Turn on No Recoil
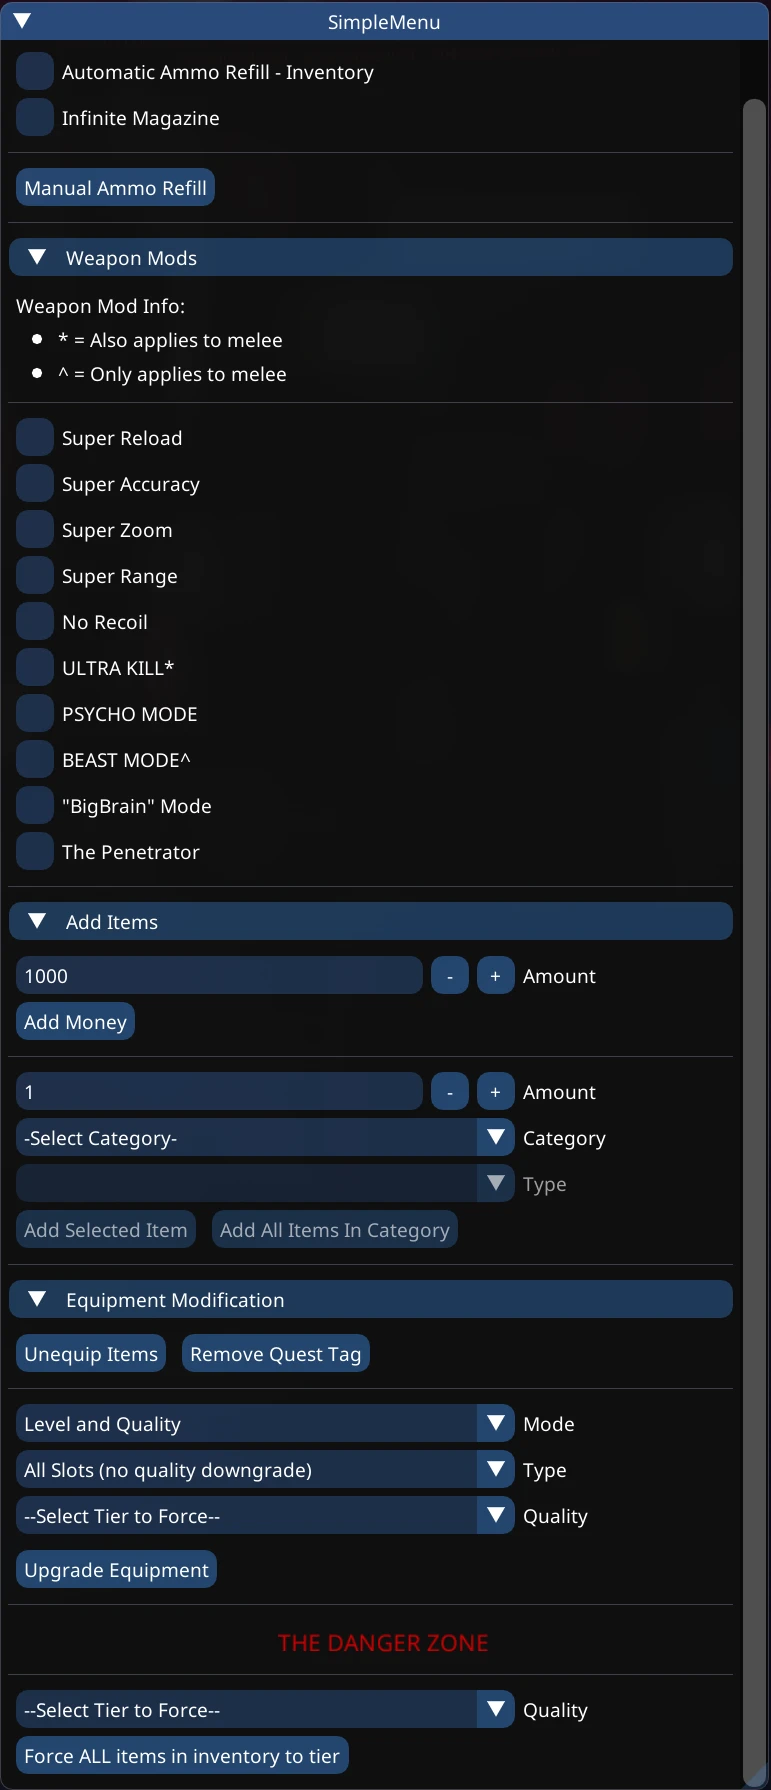Viewport: 771px width, 1790px height. [34, 621]
